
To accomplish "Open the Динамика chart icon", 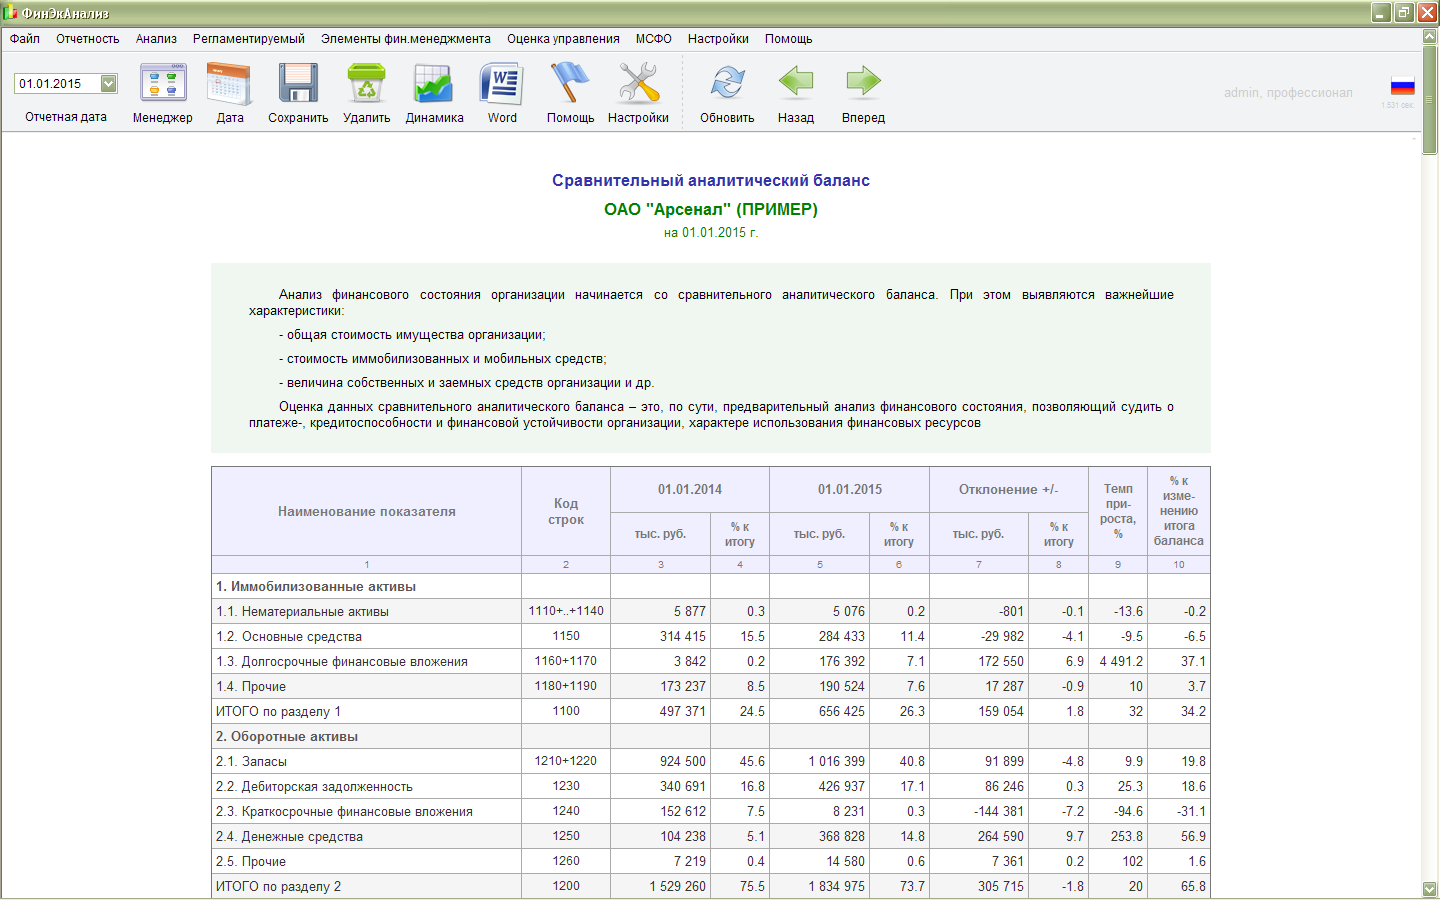I will (x=434, y=84).
